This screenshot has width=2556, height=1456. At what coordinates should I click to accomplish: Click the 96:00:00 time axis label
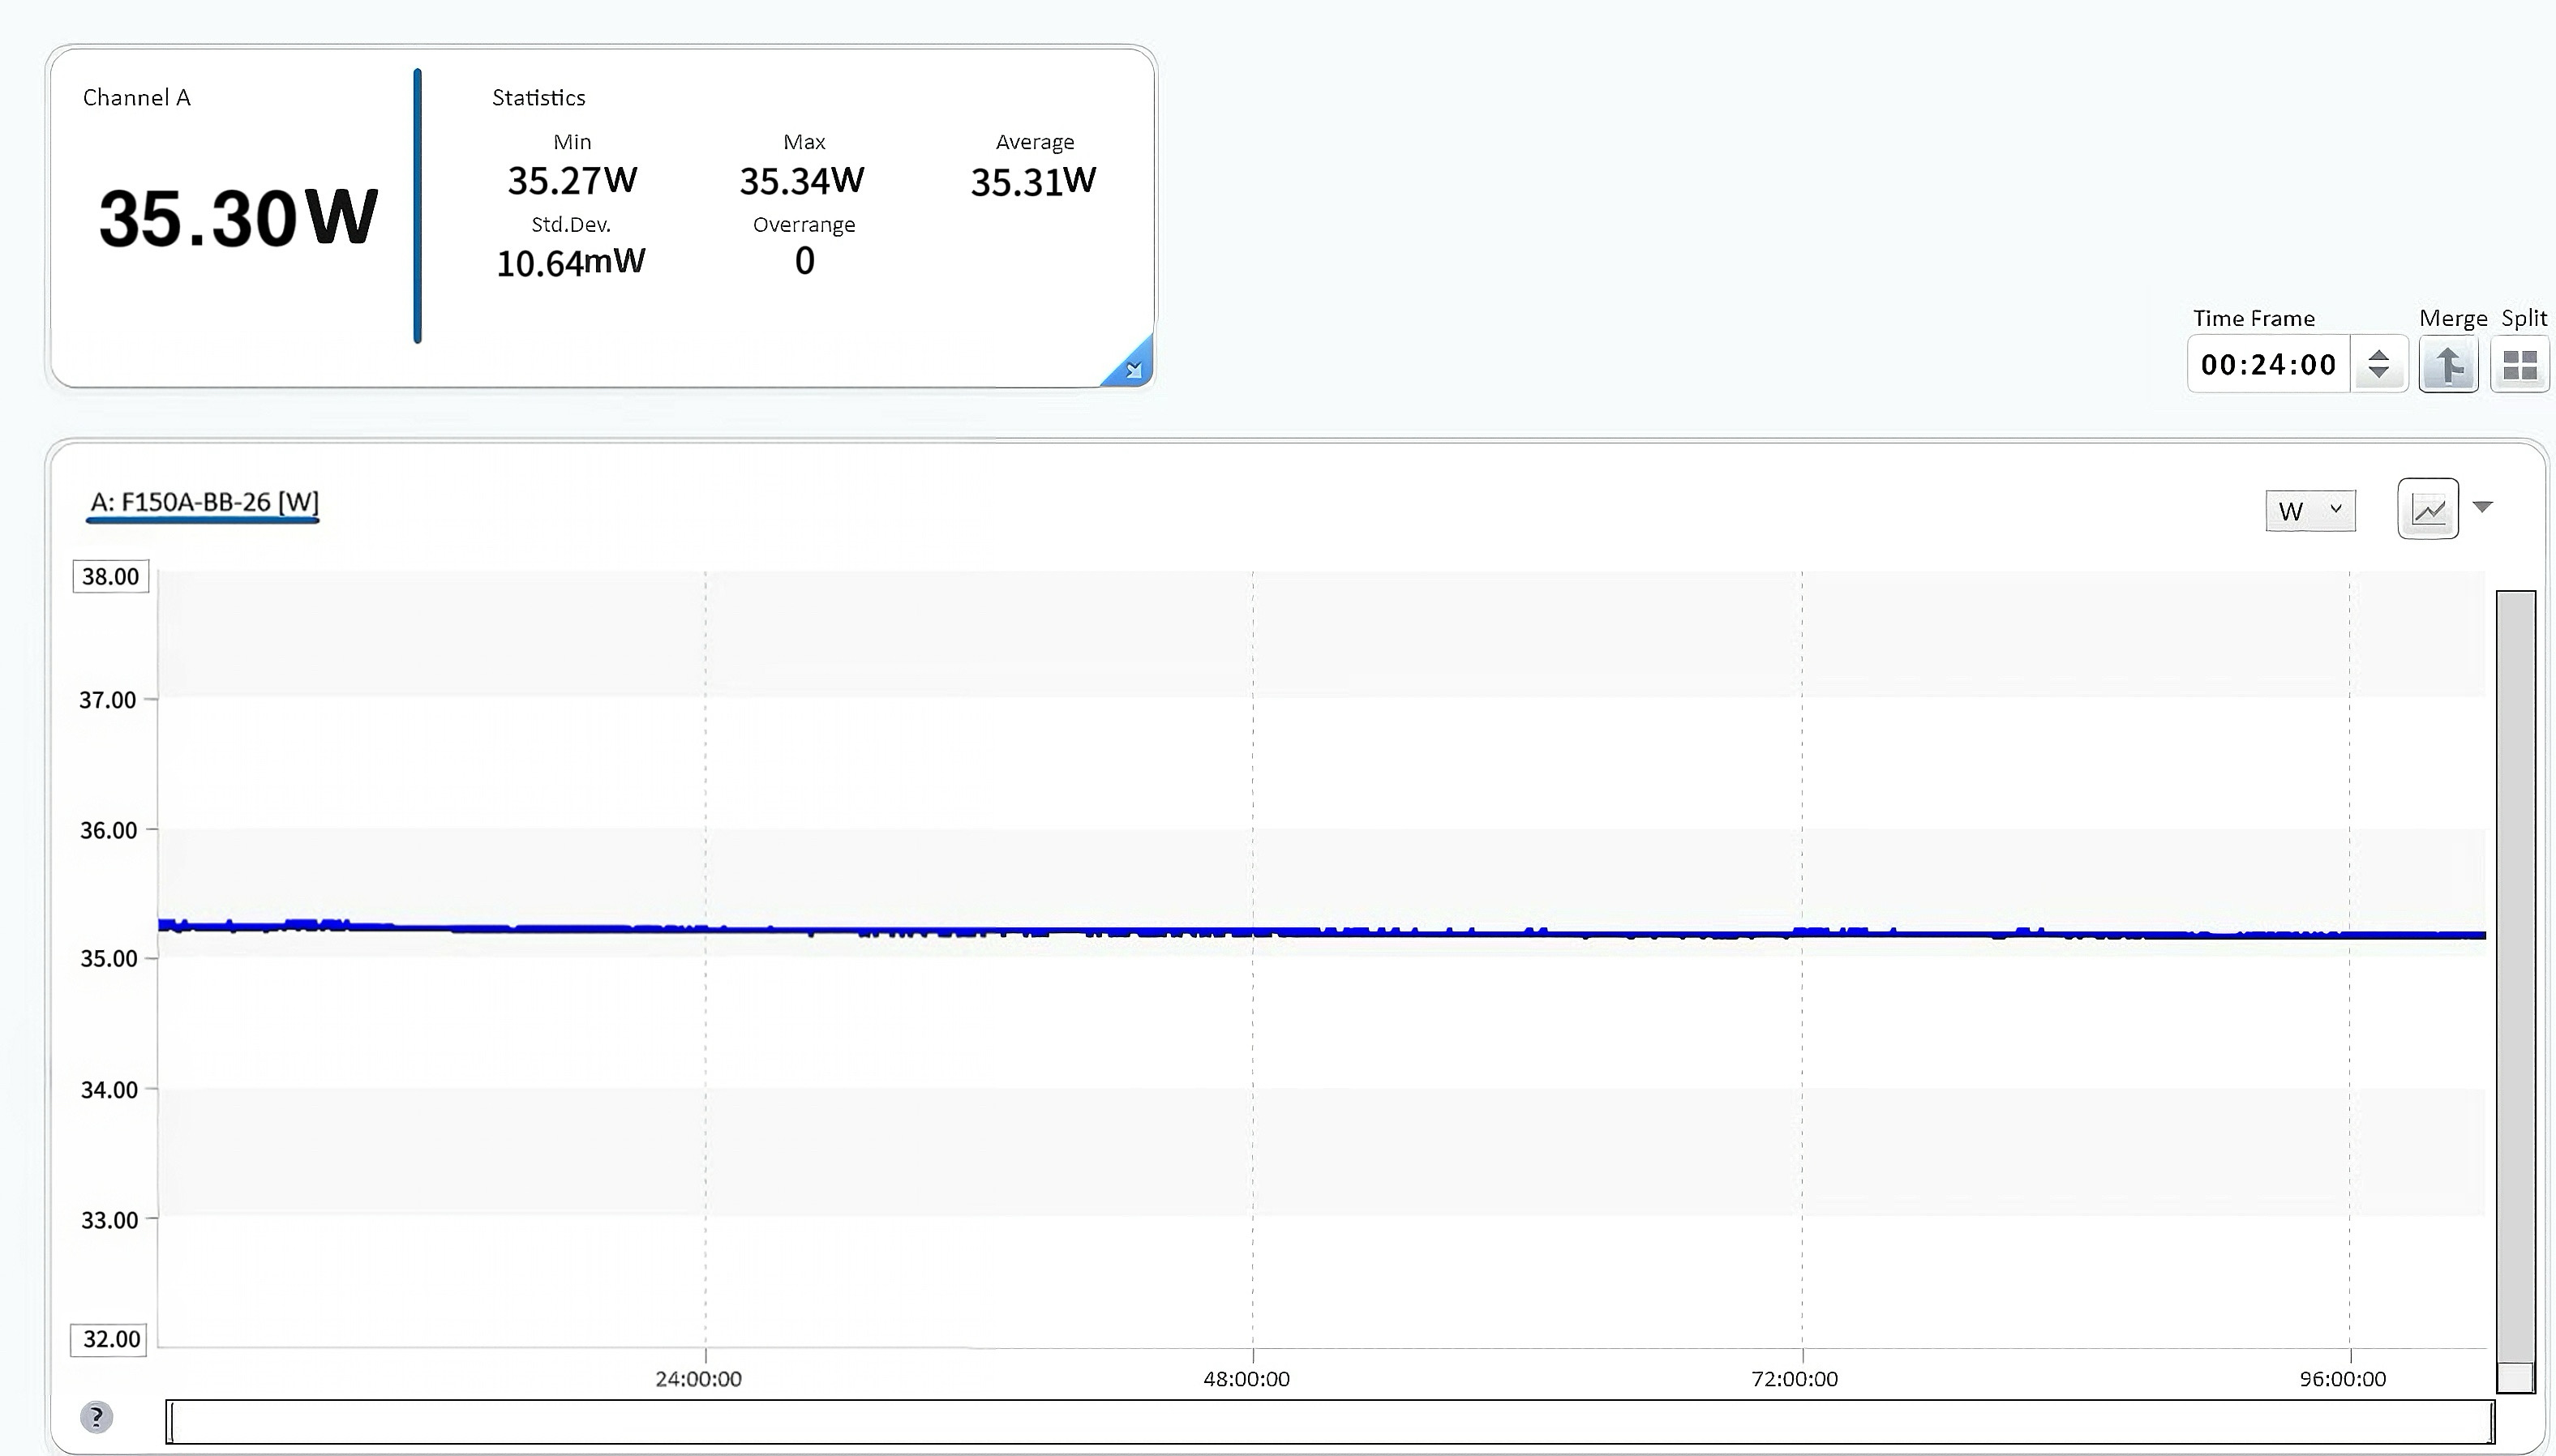(2342, 1379)
